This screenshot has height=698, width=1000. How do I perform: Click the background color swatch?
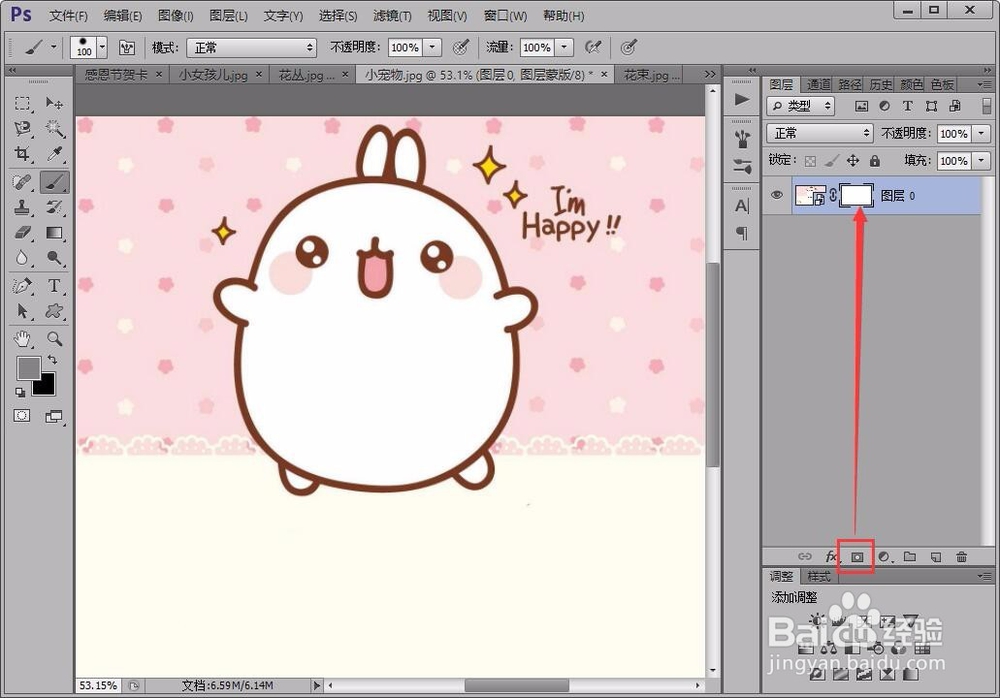coord(46,387)
